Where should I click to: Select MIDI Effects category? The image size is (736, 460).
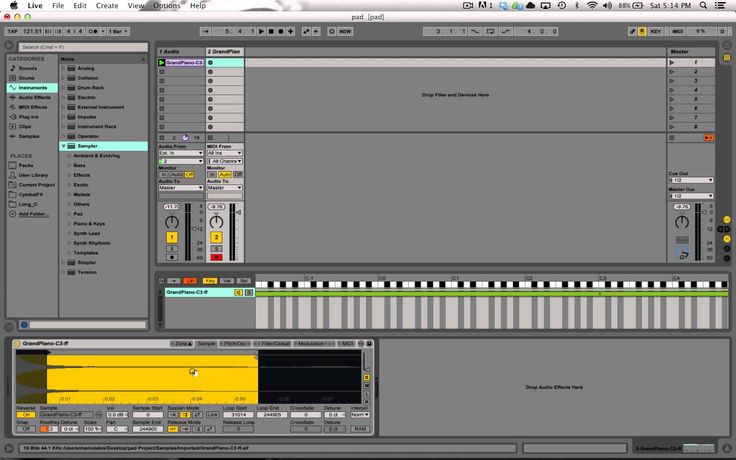tap(33, 107)
